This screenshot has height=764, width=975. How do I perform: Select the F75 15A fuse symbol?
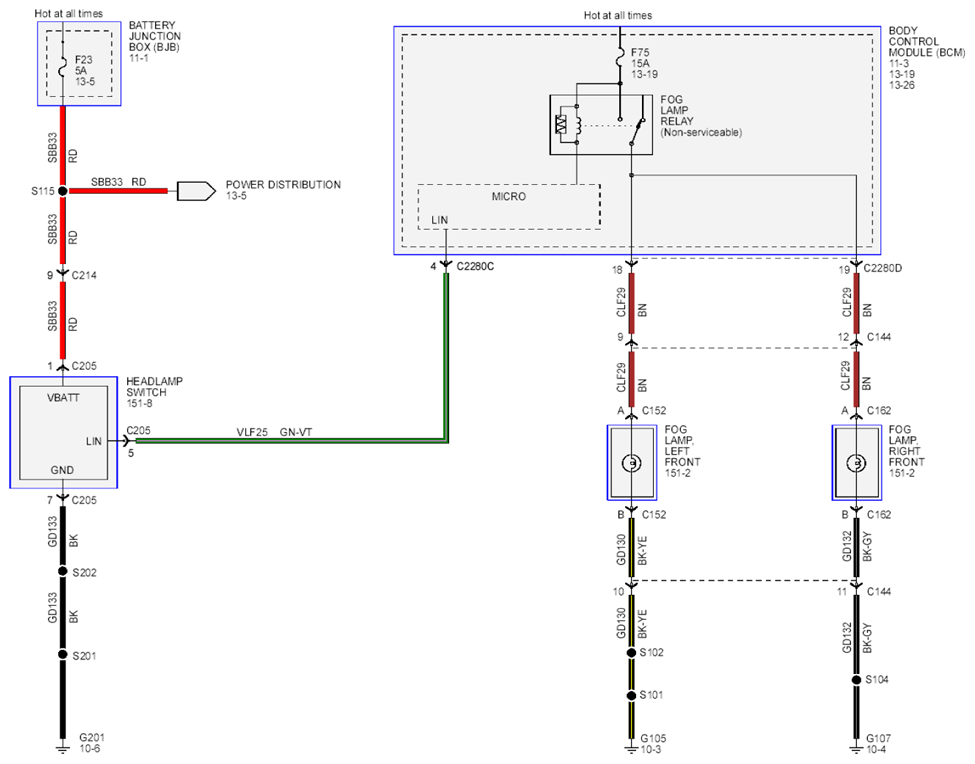pos(620,60)
